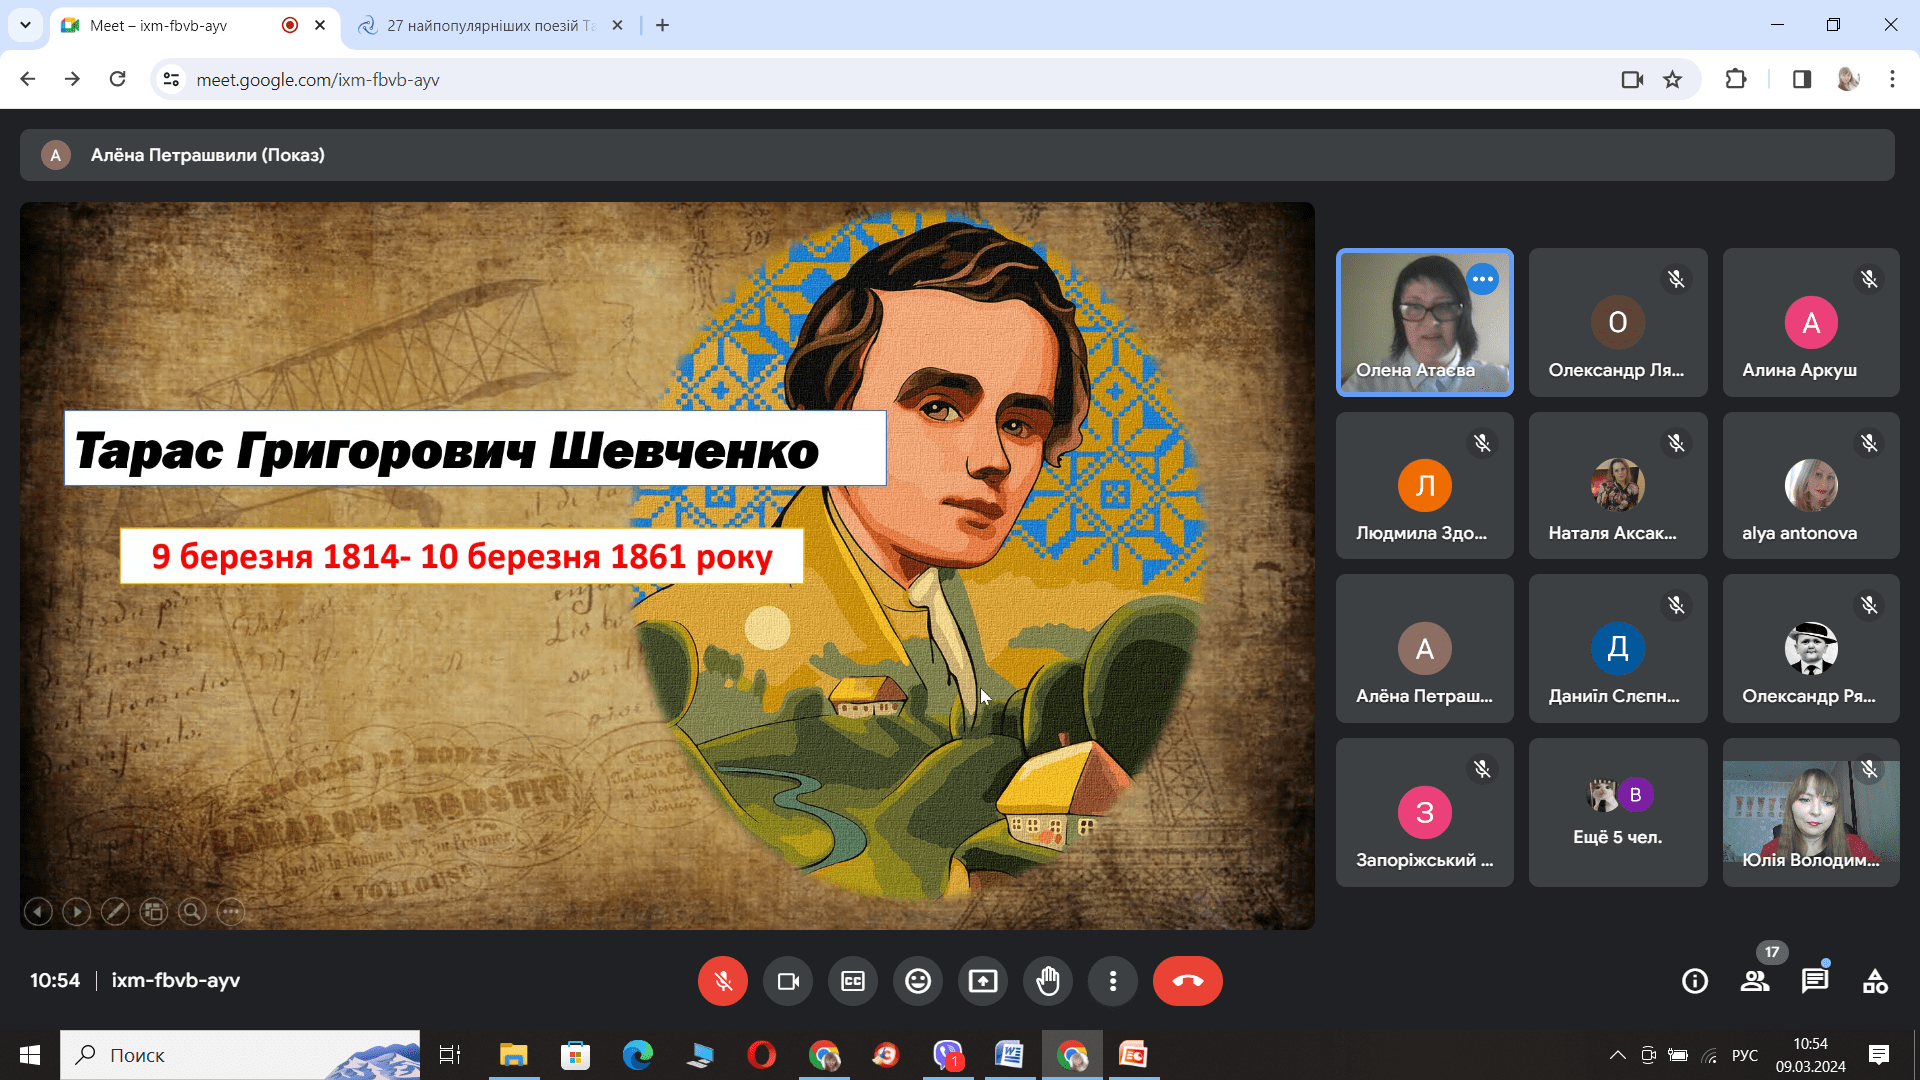Open more options menu in call controls
This screenshot has height=1080, width=1920.
(1113, 981)
